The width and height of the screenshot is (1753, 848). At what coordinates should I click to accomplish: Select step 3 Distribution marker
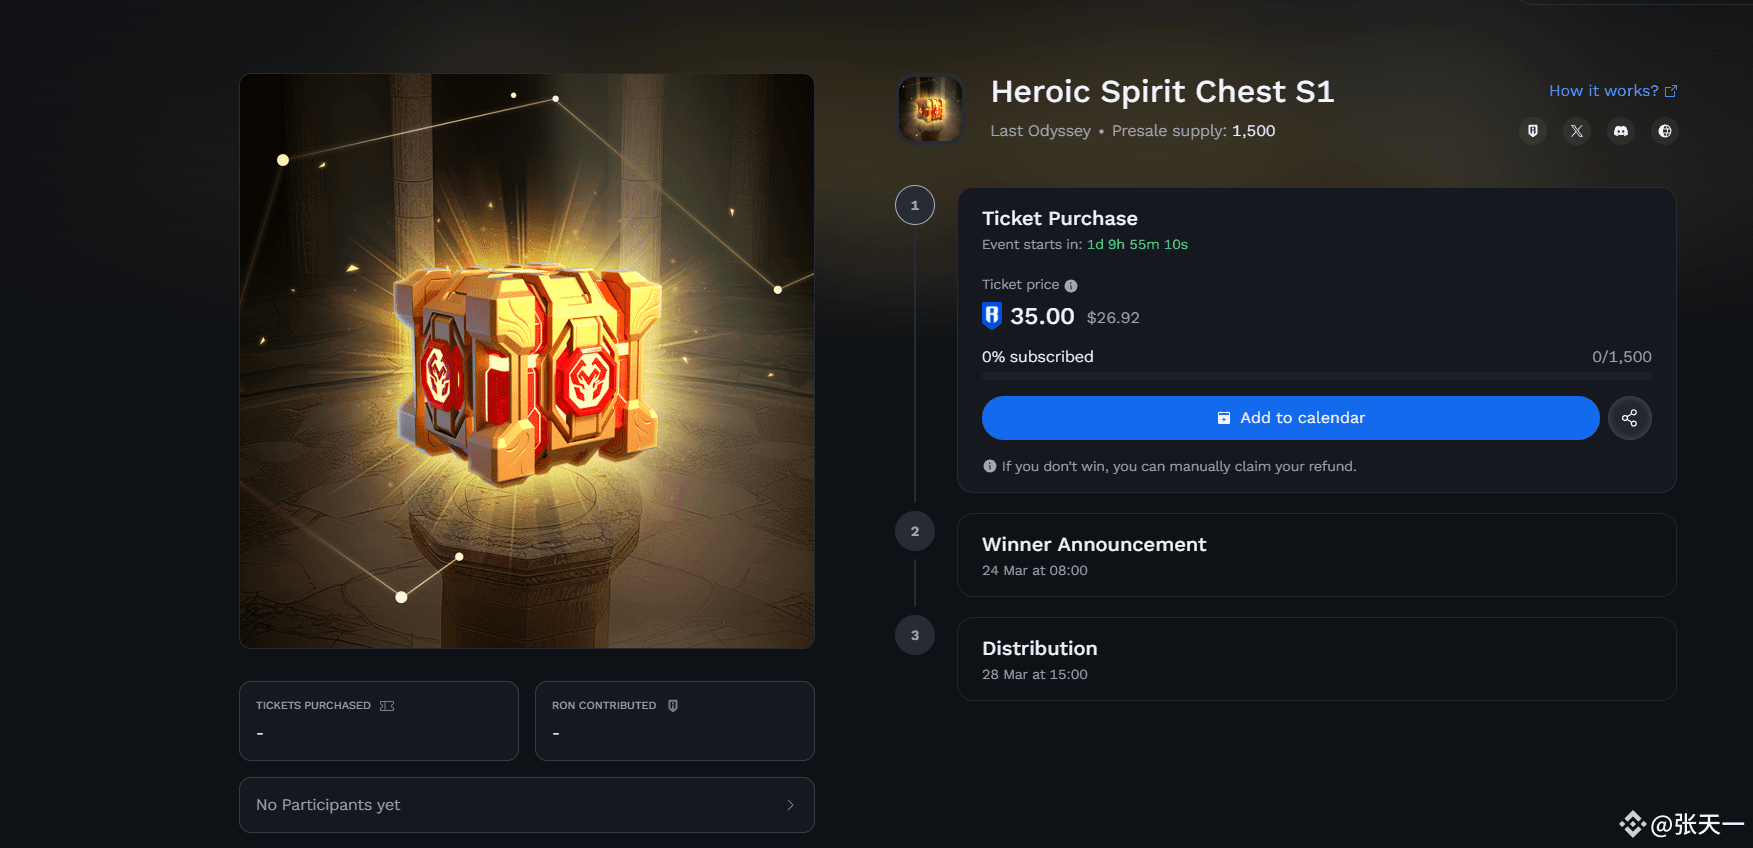point(915,635)
